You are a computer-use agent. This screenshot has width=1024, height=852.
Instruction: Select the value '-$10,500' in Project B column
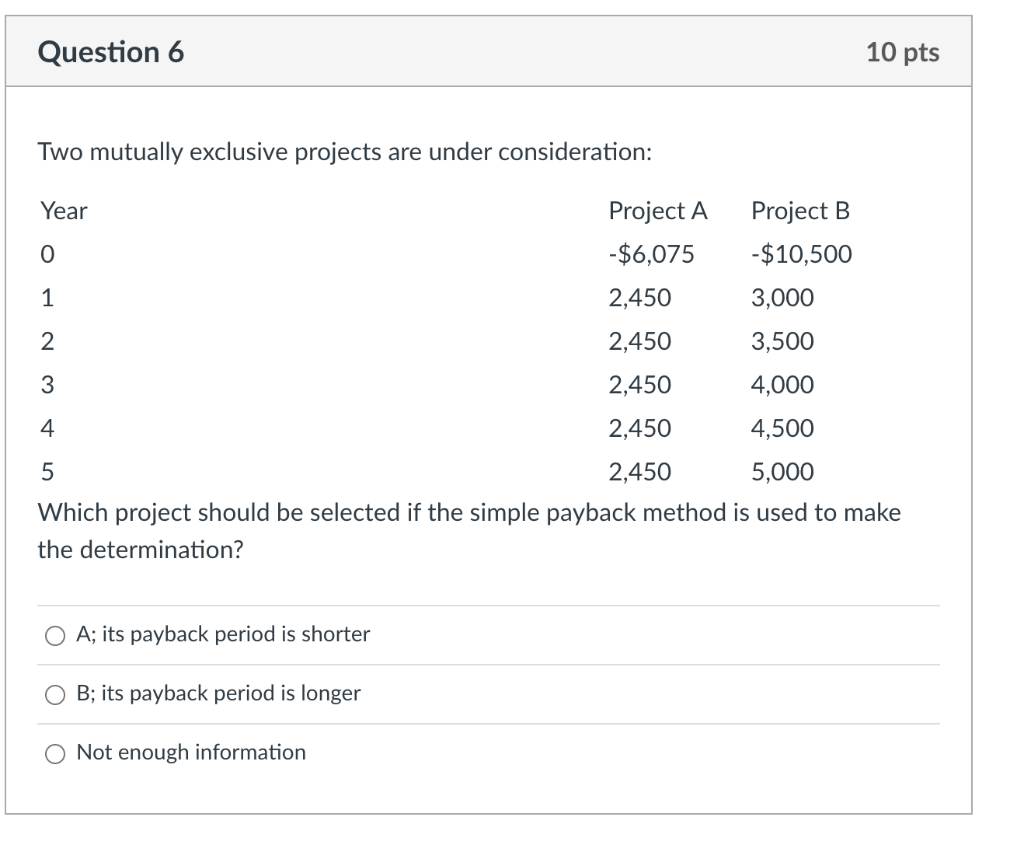tap(802, 254)
